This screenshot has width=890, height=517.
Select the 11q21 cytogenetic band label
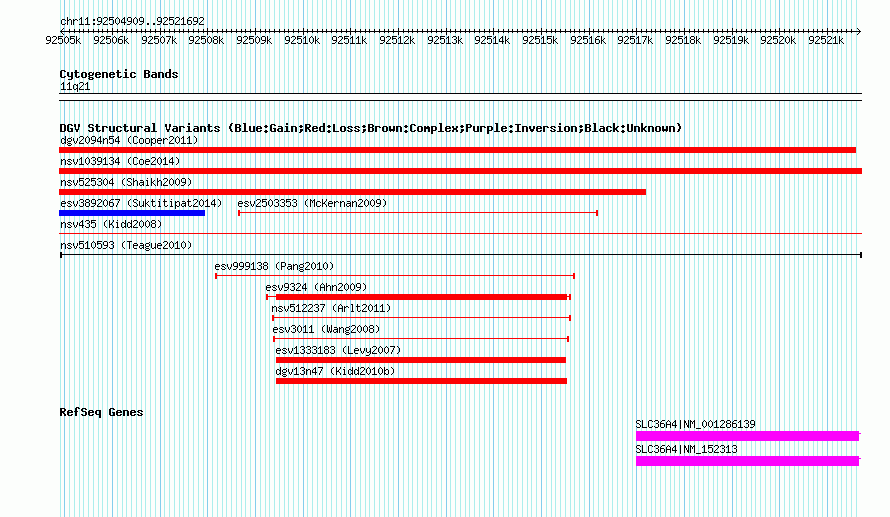tap(75, 86)
